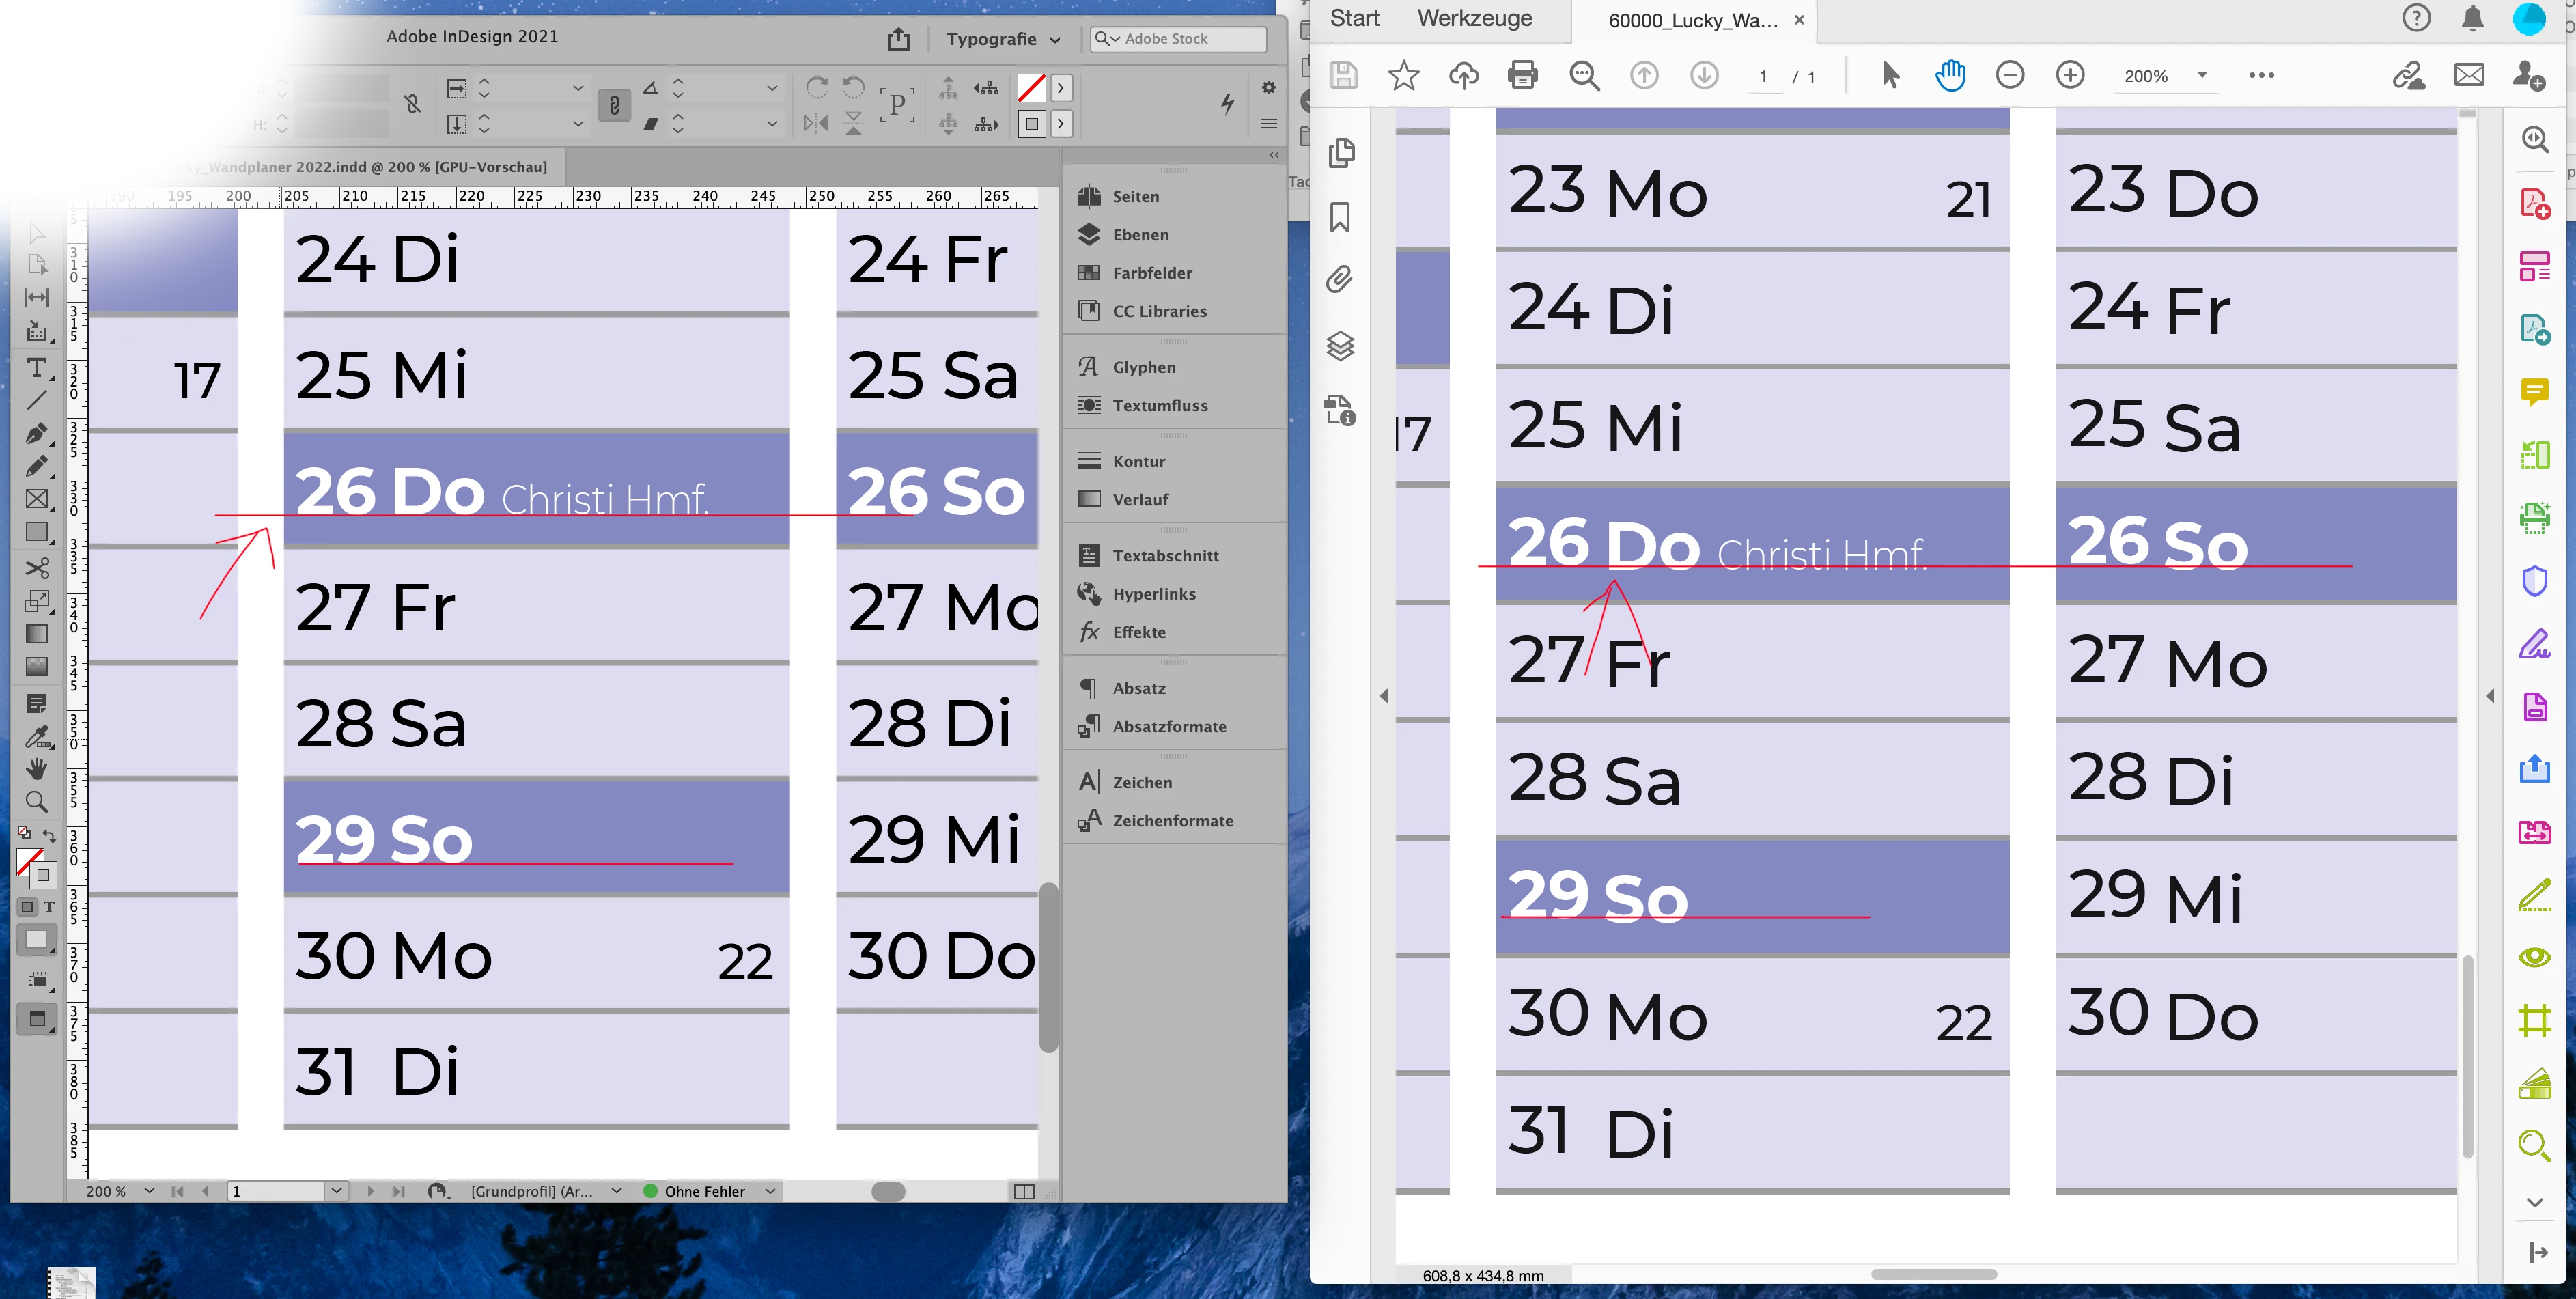Toggle formatting affects text button
The width and height of the screenshot is (2576, 1299).
point(49,907)
